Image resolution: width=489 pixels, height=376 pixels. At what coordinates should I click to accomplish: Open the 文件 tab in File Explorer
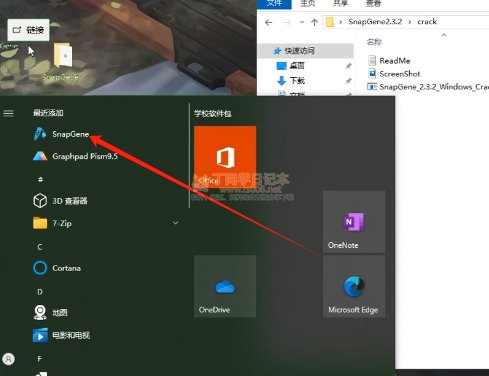pos(274,4)
